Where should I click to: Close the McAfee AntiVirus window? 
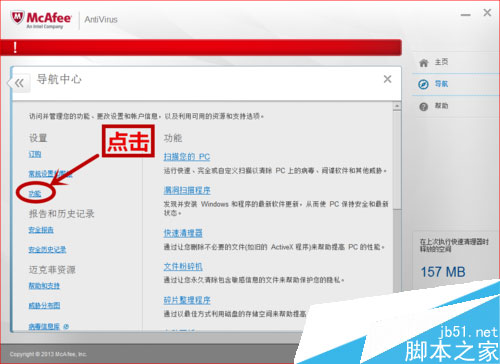click(487, 13)
